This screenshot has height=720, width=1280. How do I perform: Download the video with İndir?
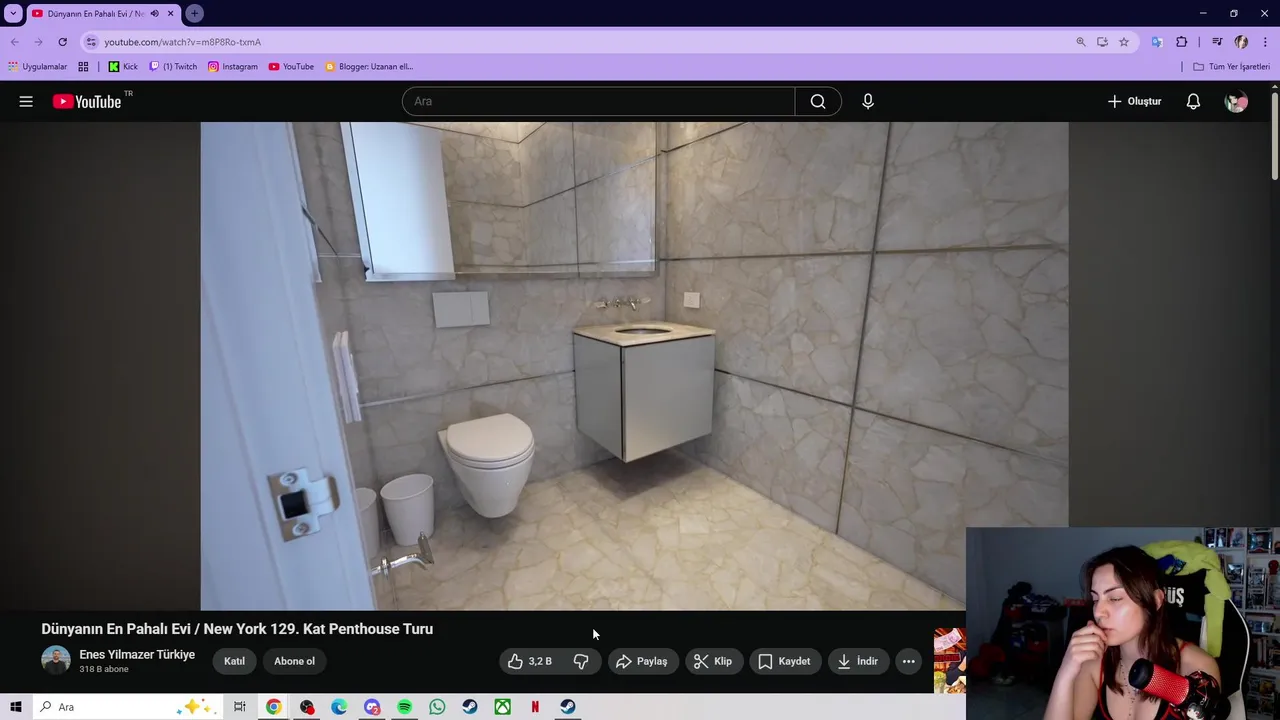(x=857, y=661)
